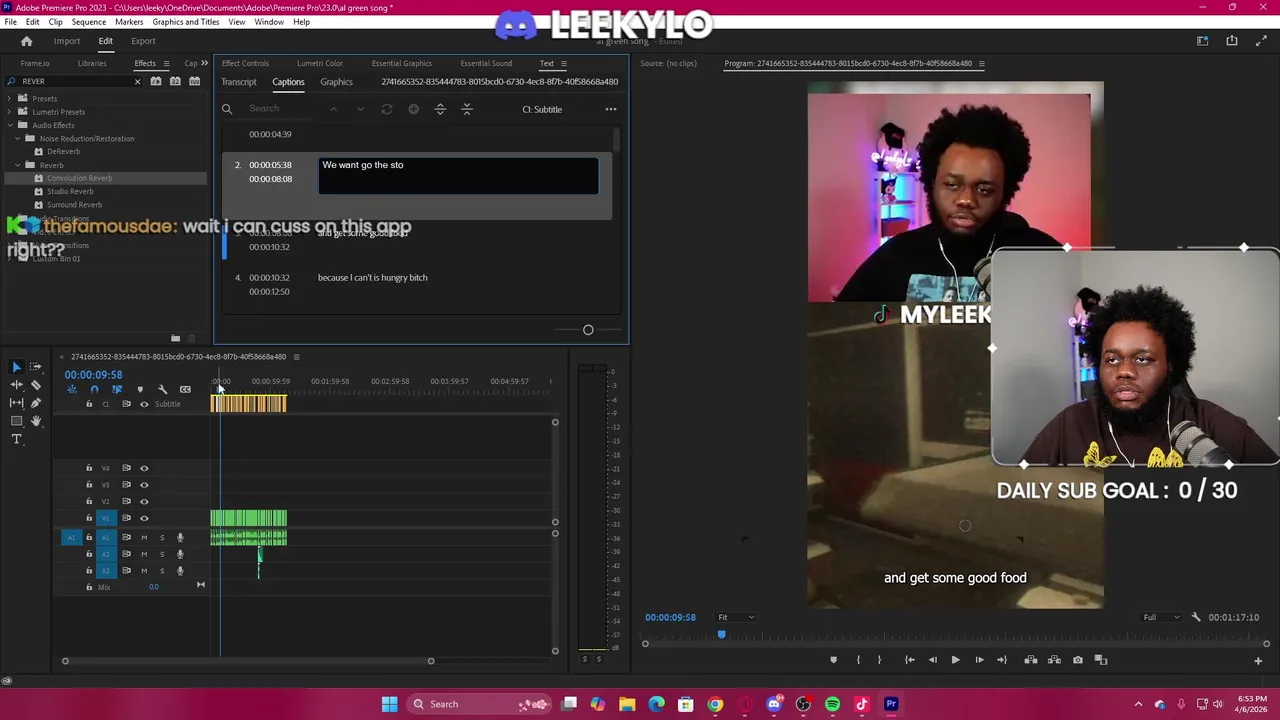Collapse the Noise Reduction/Restoration folder
The width and height of the screenshot is (1280, 720).
(x=17, y=138)
